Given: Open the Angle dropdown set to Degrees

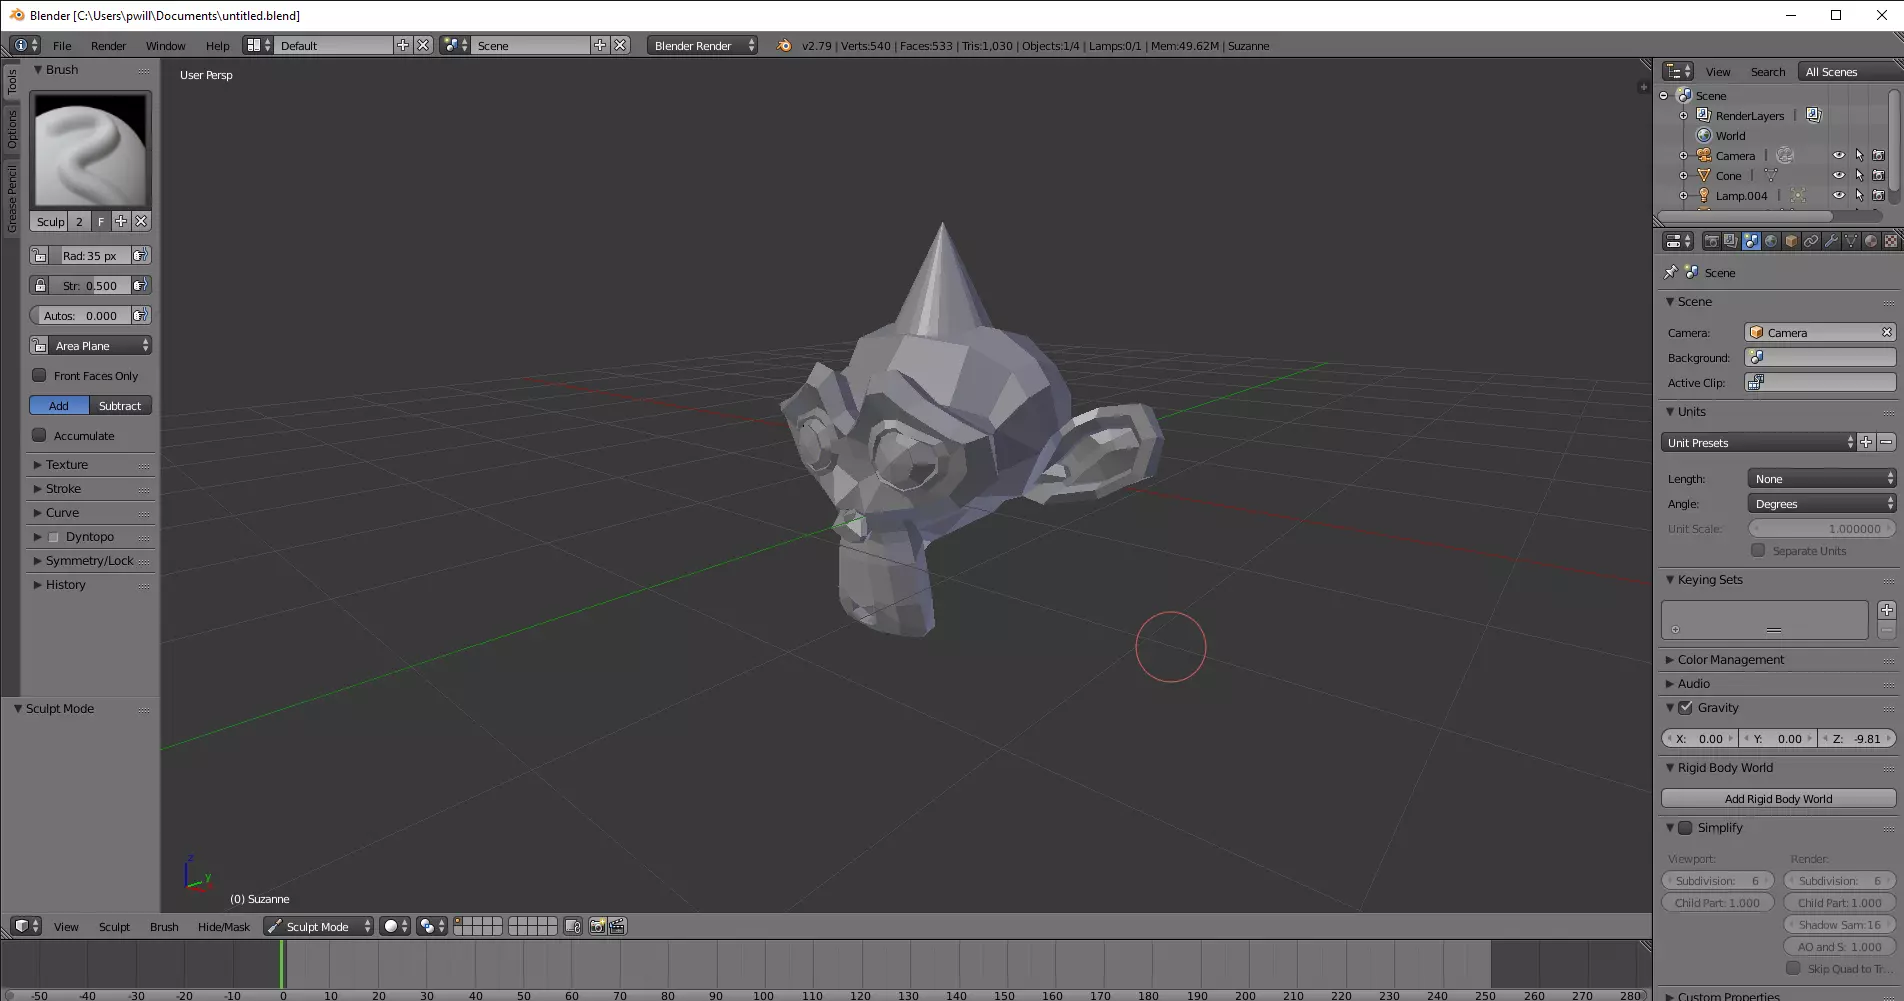Looking at the screenshot, I should [x=1821, y=503].
